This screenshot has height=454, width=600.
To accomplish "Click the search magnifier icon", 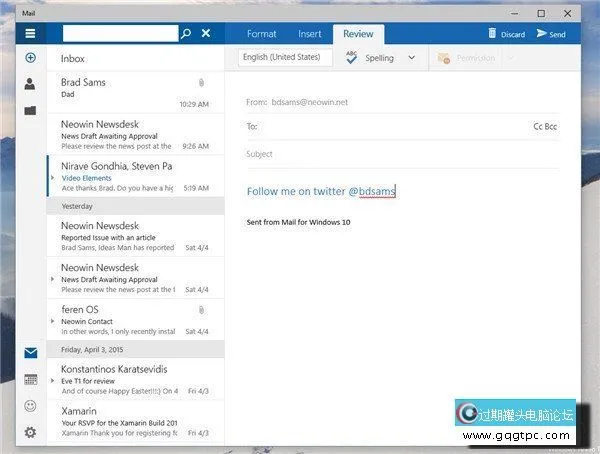I will tap(186, 33).
